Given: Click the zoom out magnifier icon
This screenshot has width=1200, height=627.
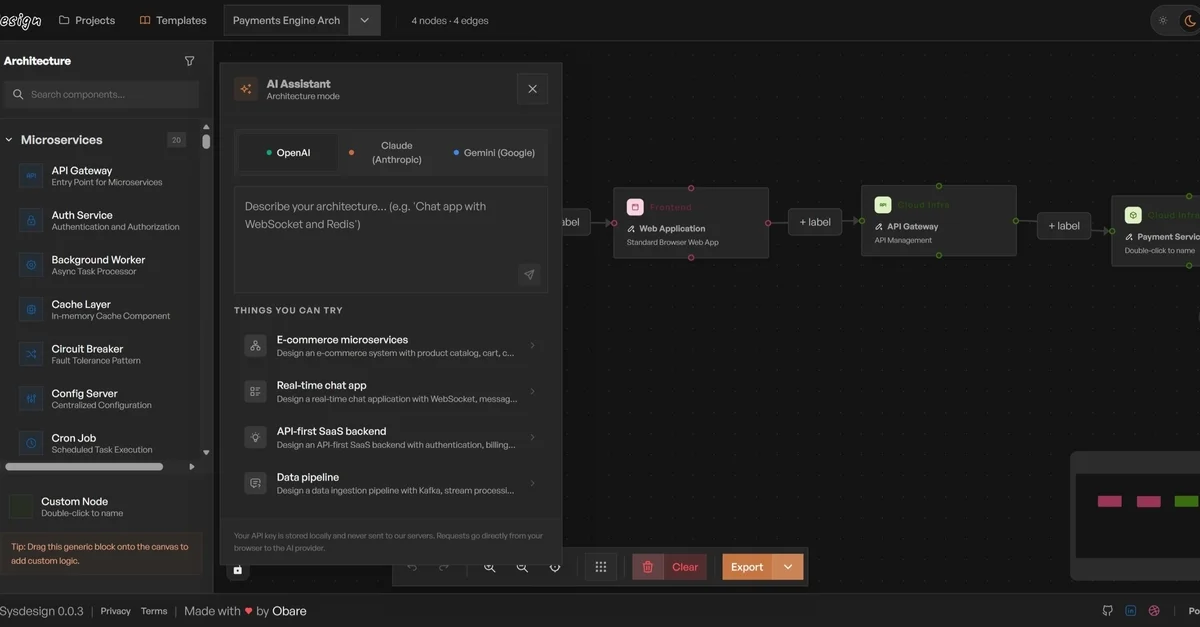Looking at the screenshot, I should tap(522, 567).
